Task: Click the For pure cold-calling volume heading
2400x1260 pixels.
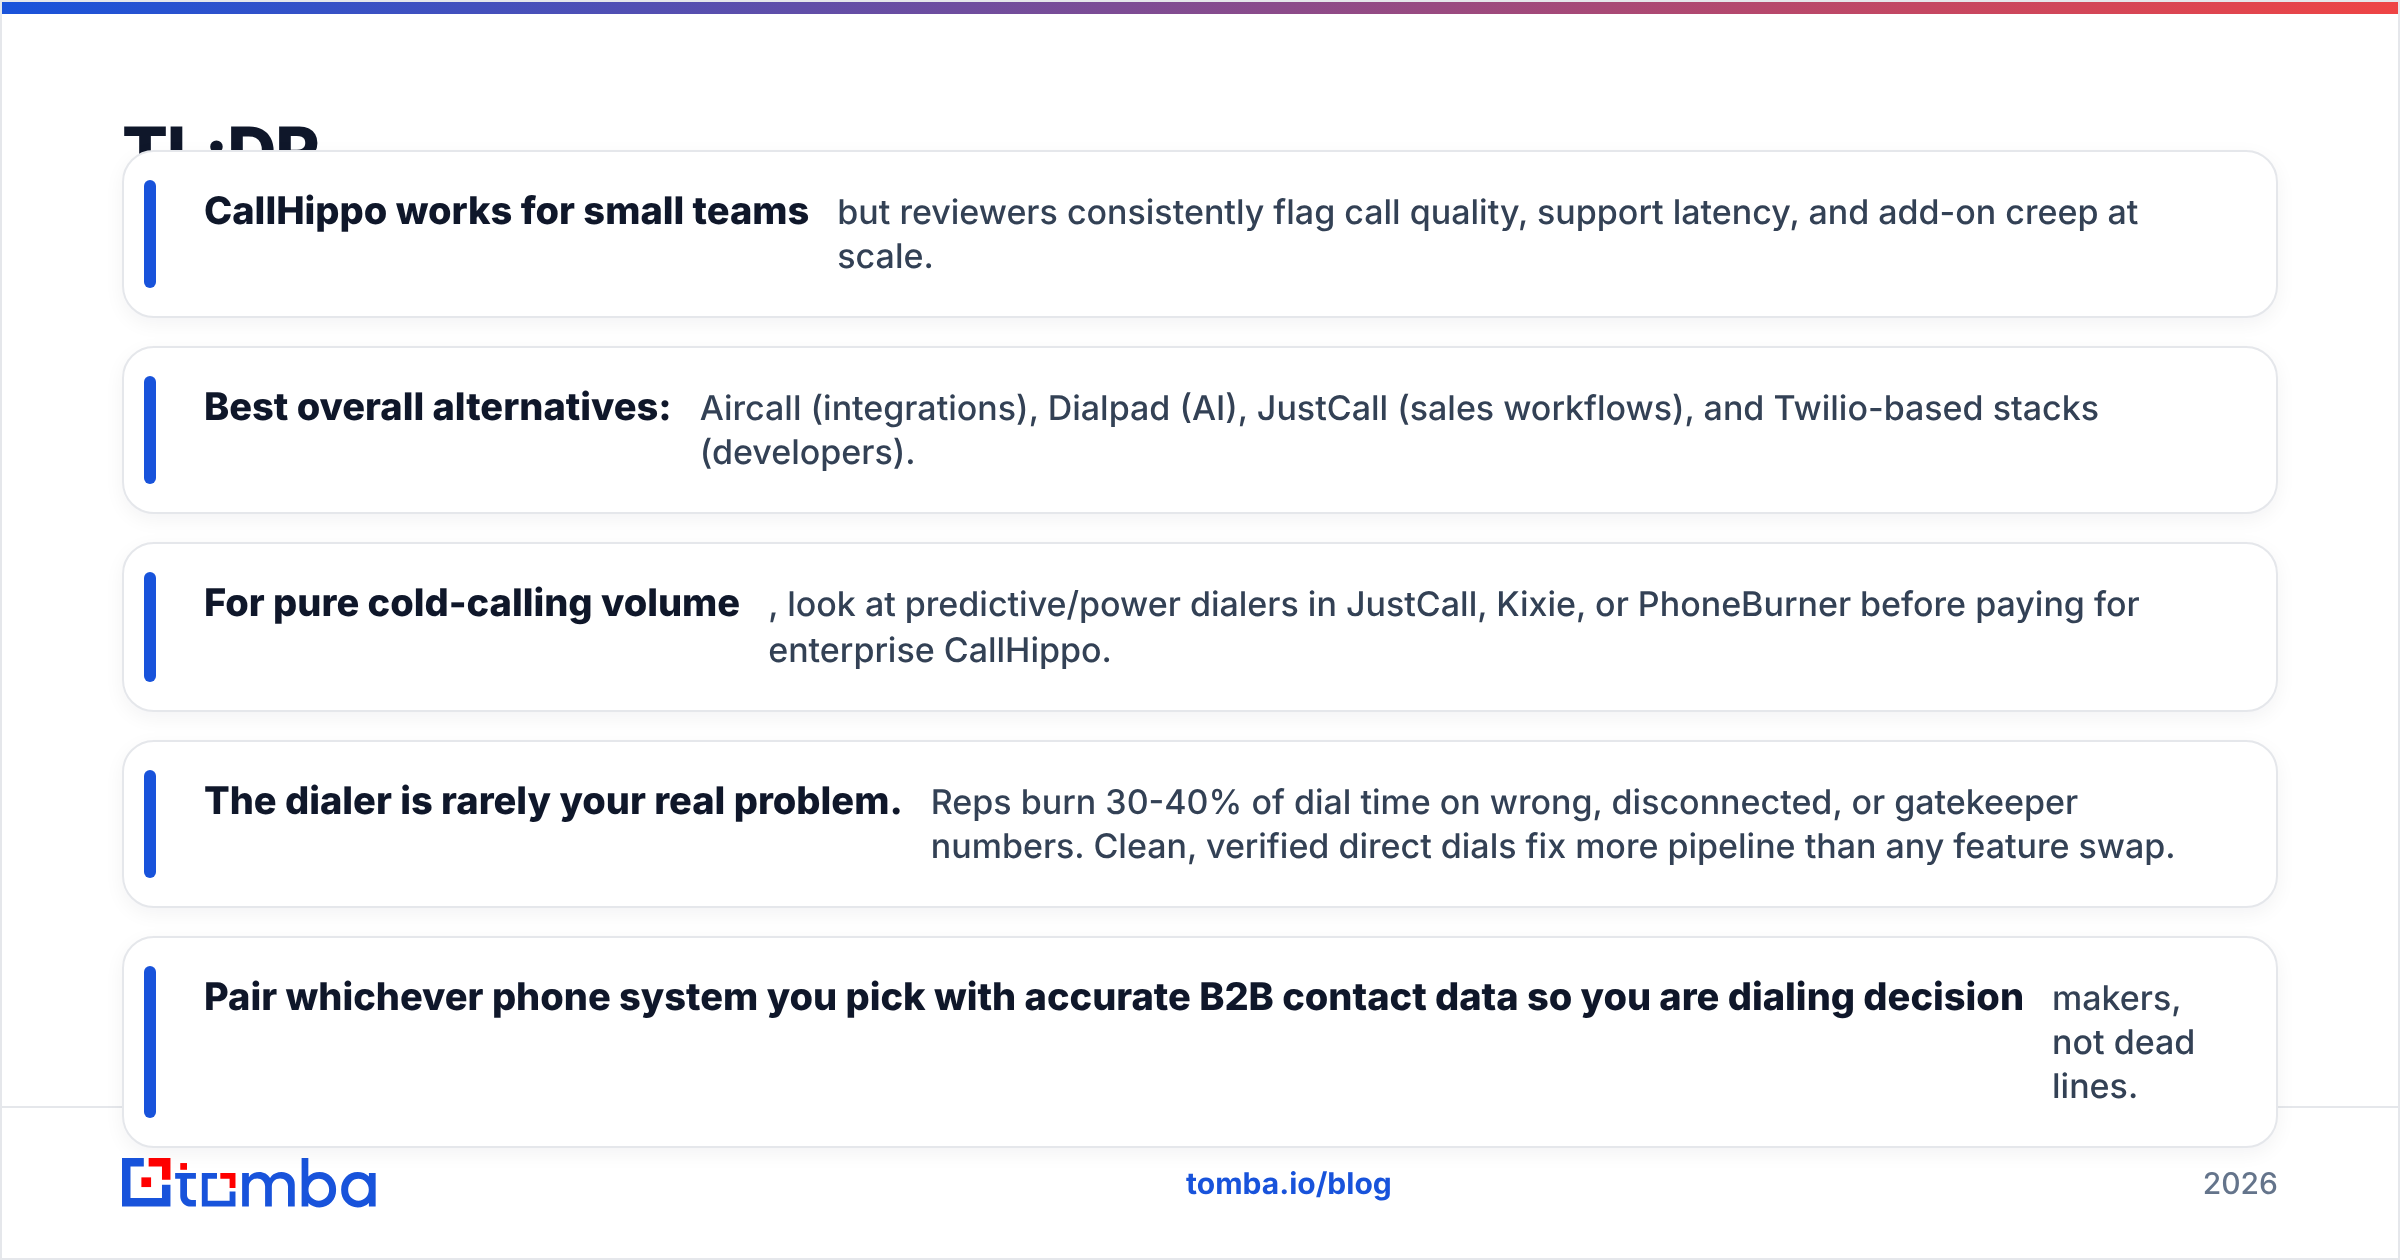Action: pos(471,604)
